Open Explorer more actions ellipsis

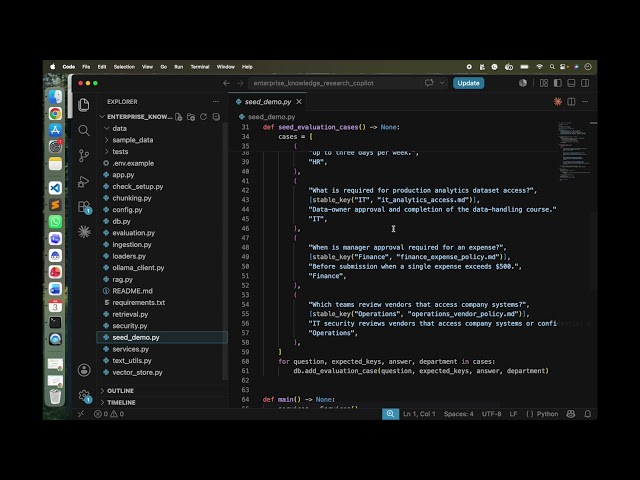(216, 102)
